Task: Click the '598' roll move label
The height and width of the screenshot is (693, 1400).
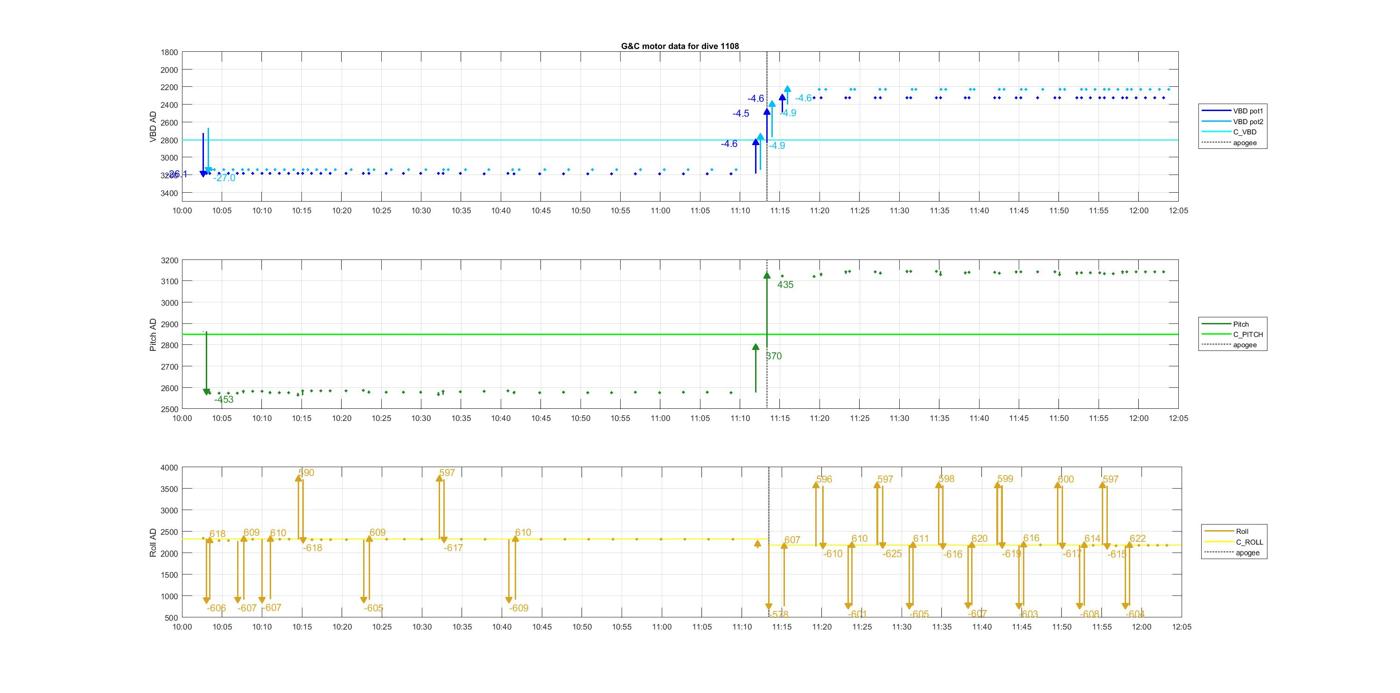Action: pyautogui.click(x=946, y=479)
